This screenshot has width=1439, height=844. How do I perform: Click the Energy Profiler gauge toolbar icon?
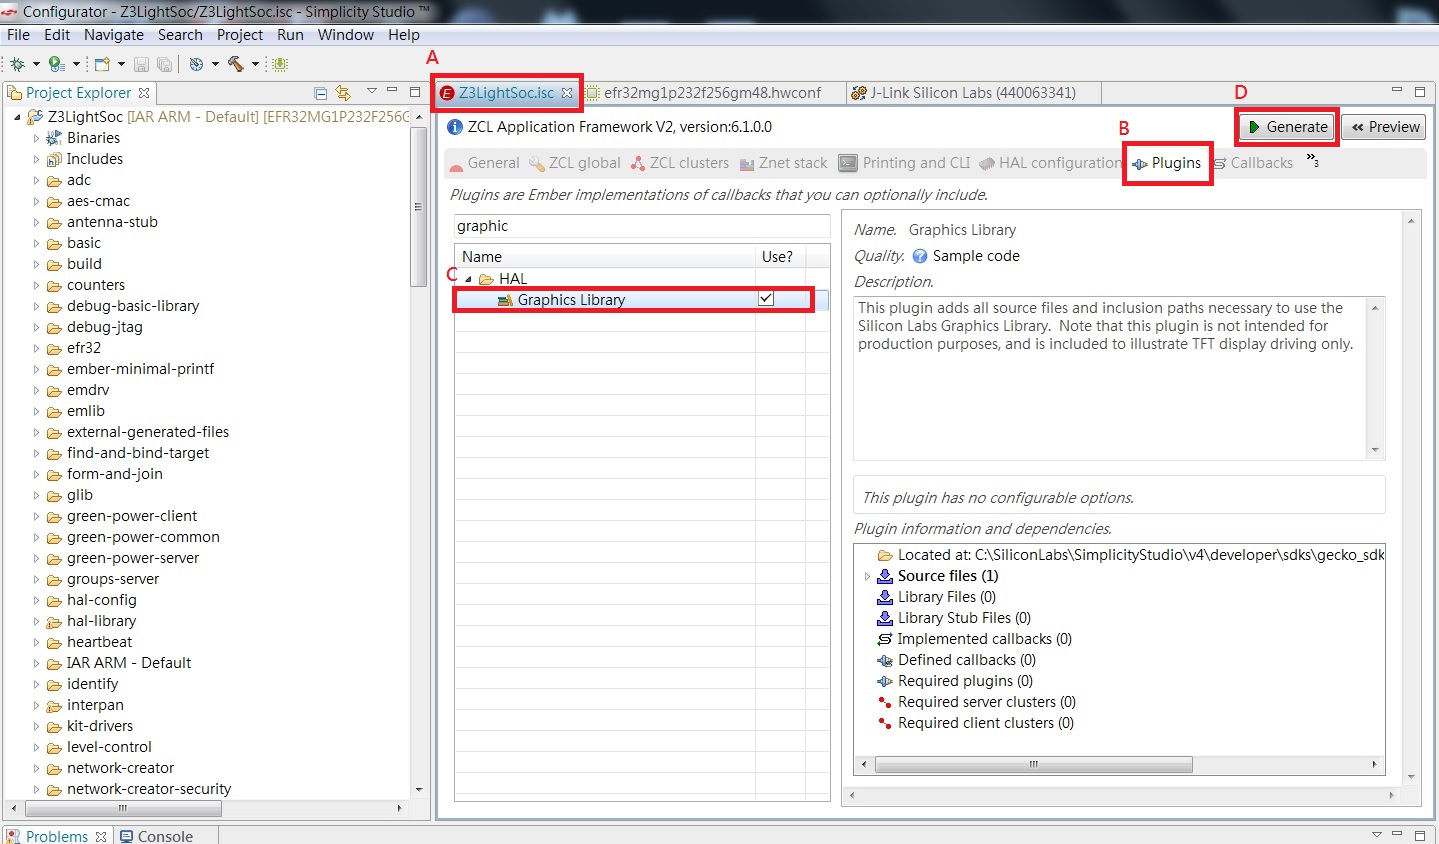pos(196,64)
